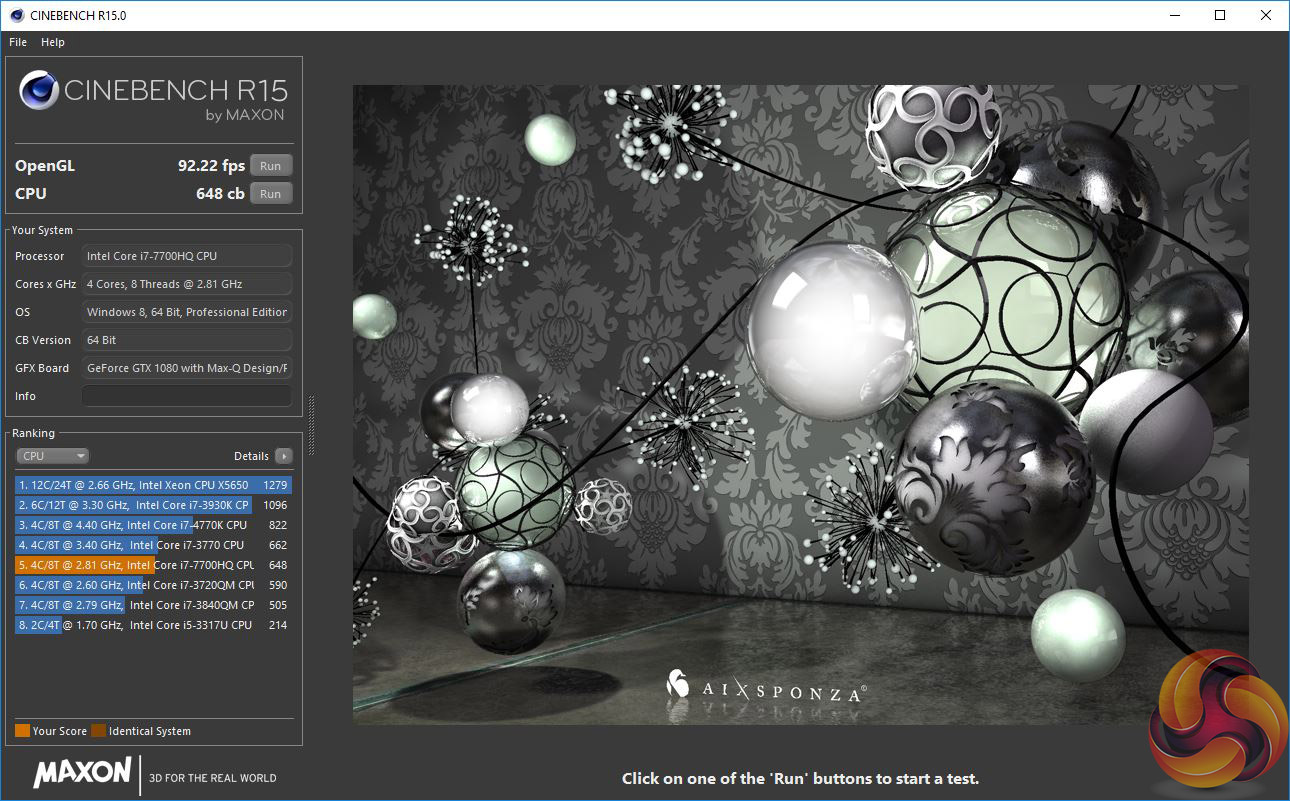Open the CPU ranking type dropdown
The height and width of the screenshot is (801, 1290).
click(52, 456)
